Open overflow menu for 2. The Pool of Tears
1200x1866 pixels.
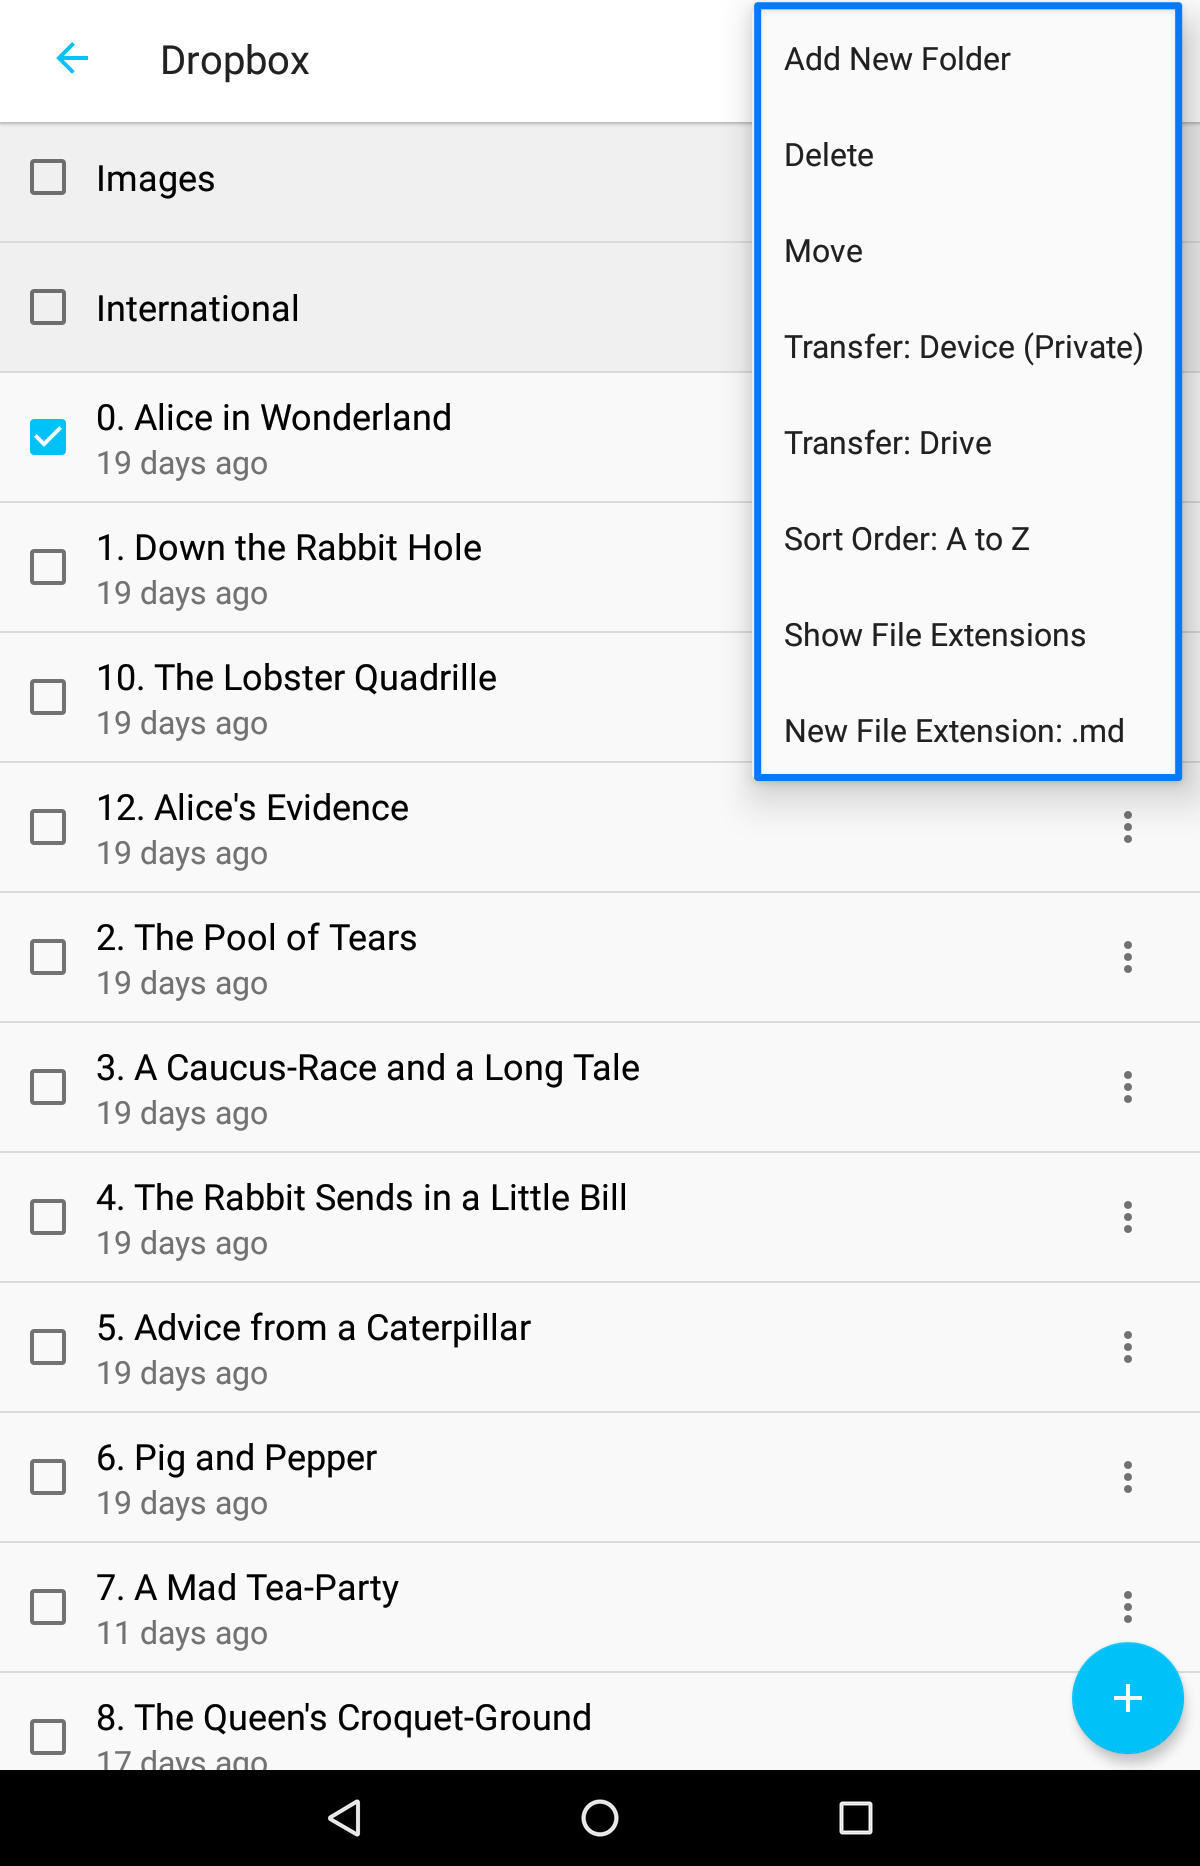click(1127, 957)
